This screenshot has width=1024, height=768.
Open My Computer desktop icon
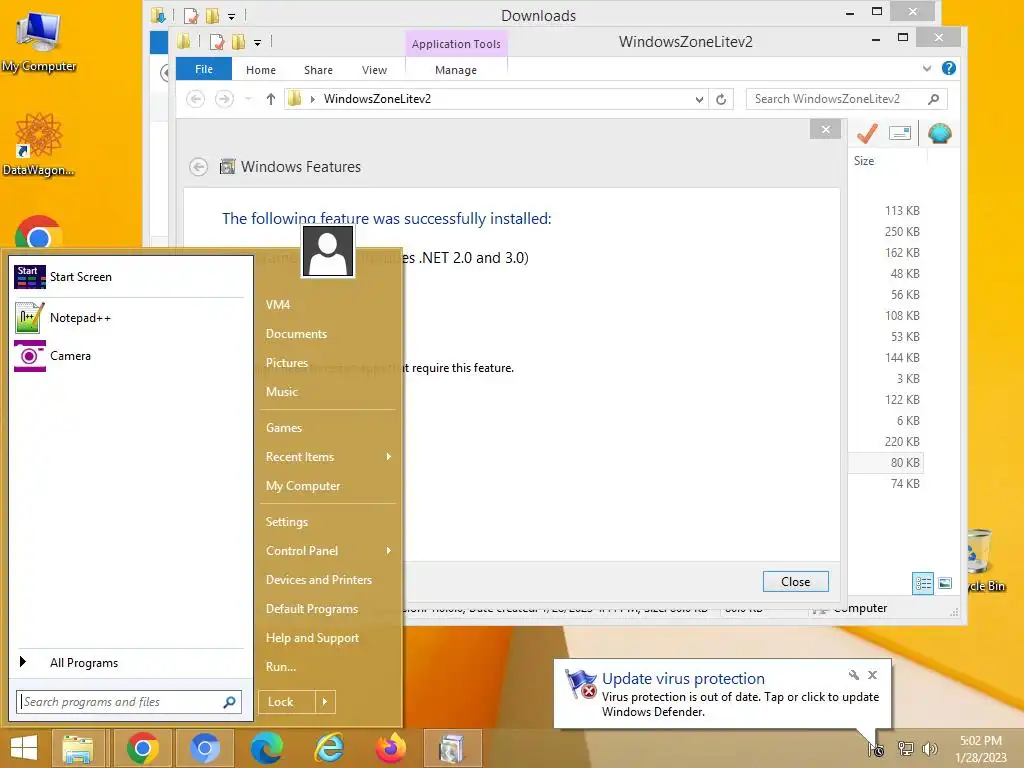(x=39, y=42)
